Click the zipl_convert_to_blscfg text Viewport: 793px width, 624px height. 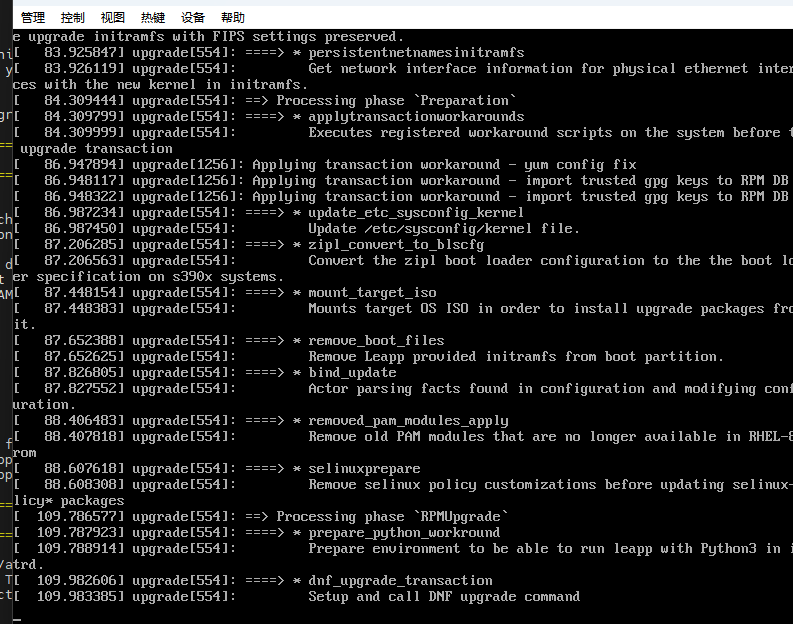pyautogui.click(x=396, y=245)
